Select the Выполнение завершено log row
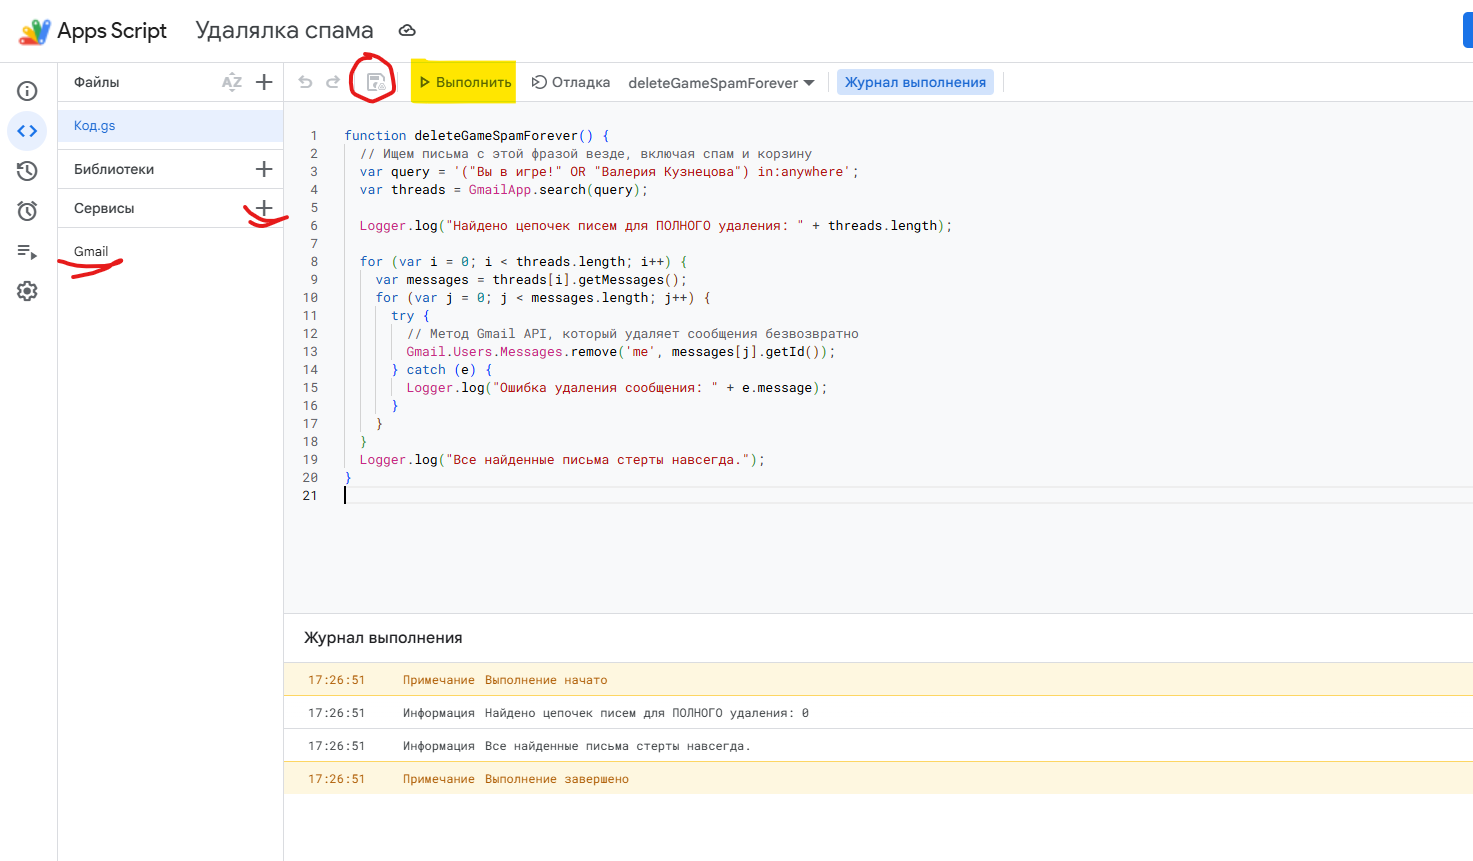Image resolution: width=1473 pixels, height=861 pixels. coord(878,779)
